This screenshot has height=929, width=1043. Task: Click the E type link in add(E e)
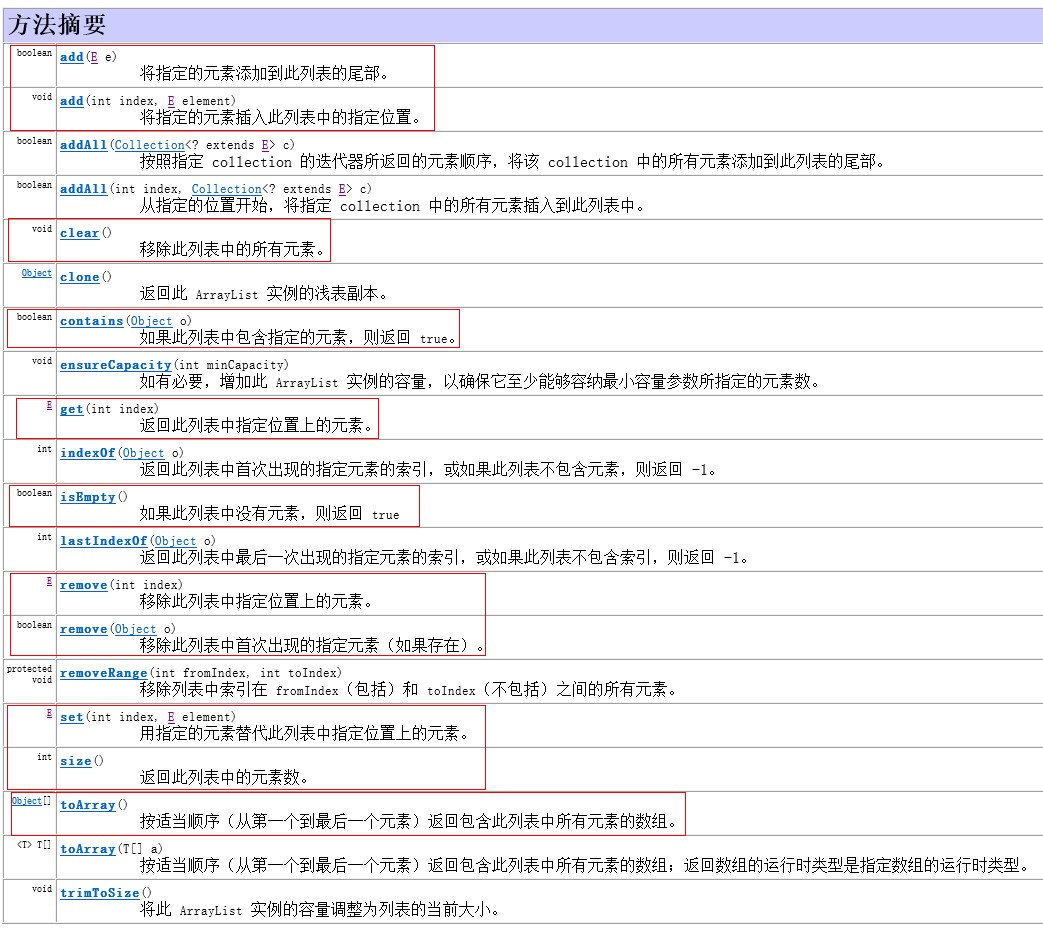click(x=94, y=57)
